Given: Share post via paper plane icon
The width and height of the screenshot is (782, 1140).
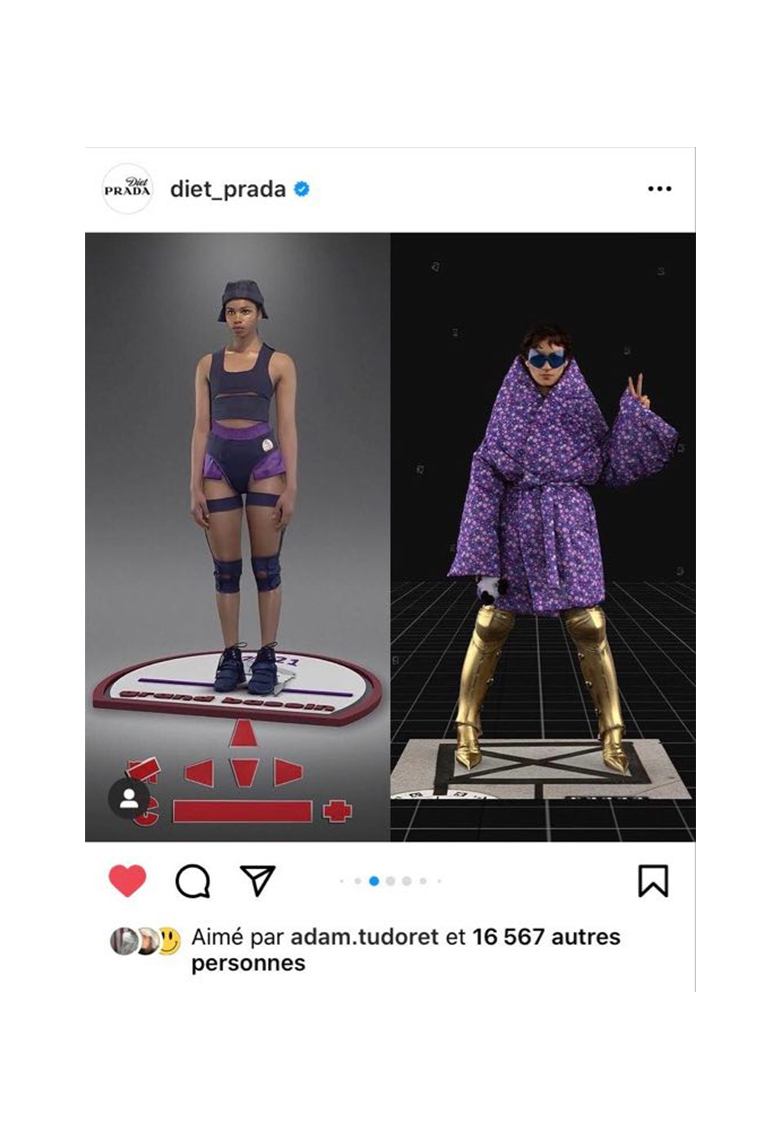Looking at the screenshot, I should click(257, 880).
